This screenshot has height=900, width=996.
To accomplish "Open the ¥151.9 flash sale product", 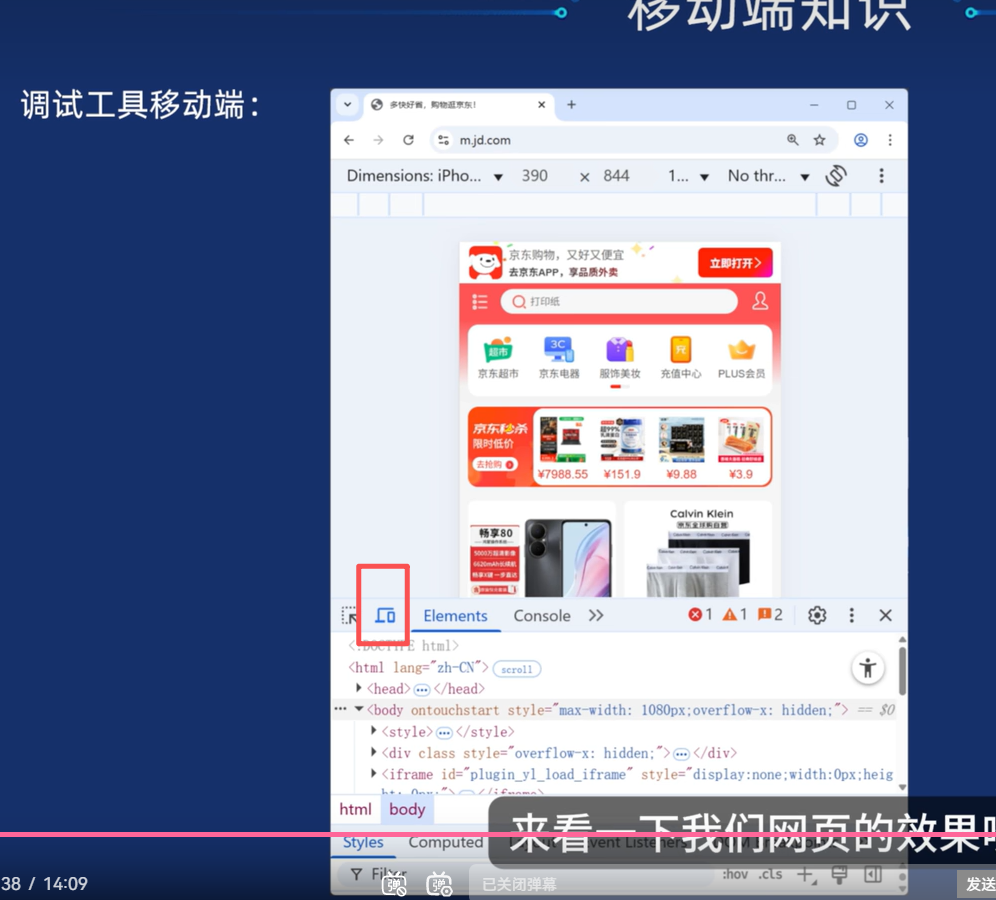I will 622,448.
